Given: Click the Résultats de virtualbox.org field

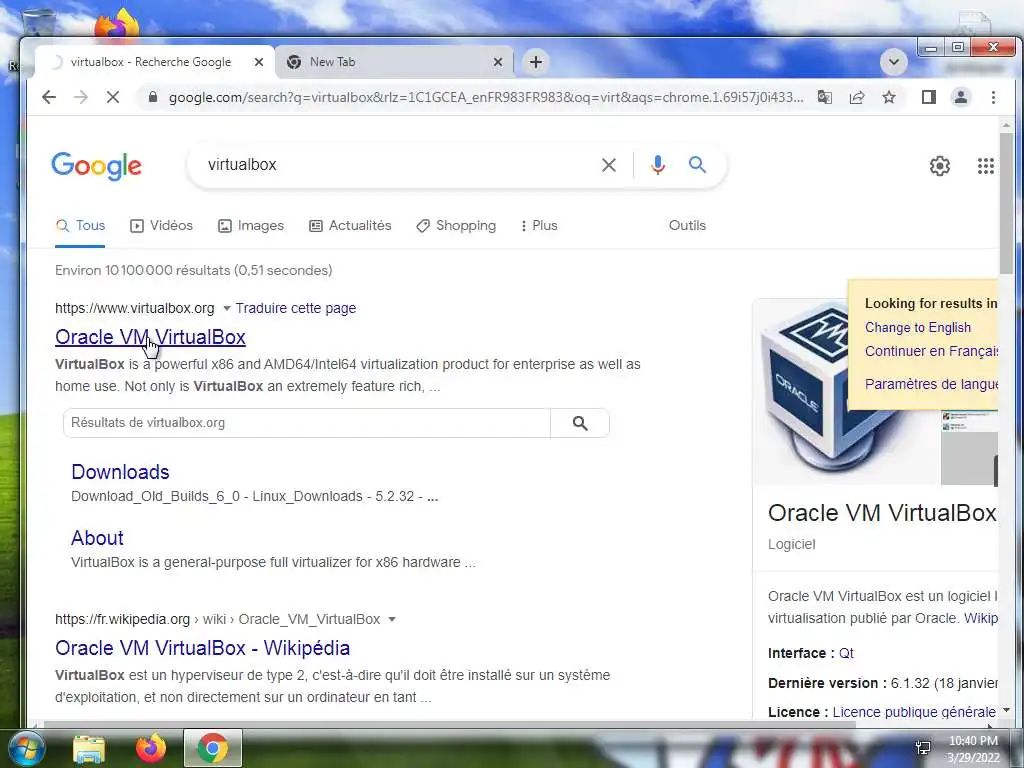Looking at the screenshot, I should click(x=307, y=423).
